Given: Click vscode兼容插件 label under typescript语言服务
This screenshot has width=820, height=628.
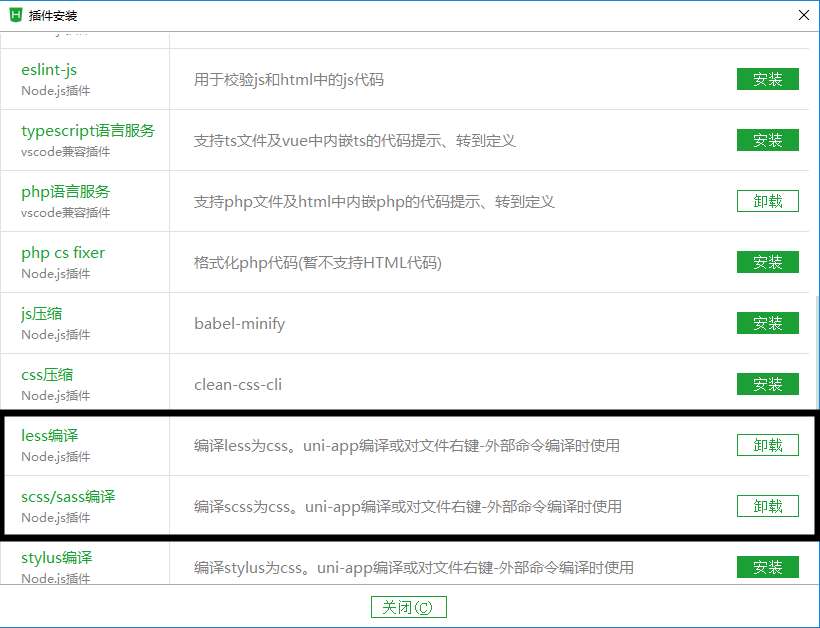Looking at the screenshot, I should coord(65,152).
